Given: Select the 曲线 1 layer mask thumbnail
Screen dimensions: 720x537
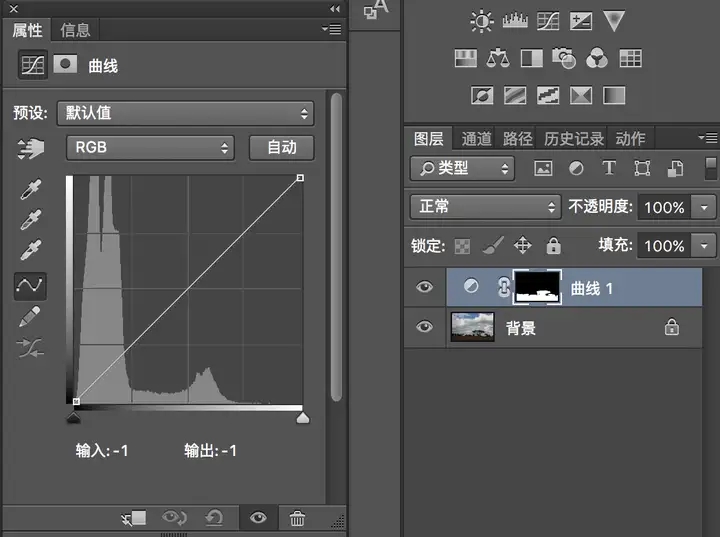Looking at the screenshot, I should click(537, 287).
